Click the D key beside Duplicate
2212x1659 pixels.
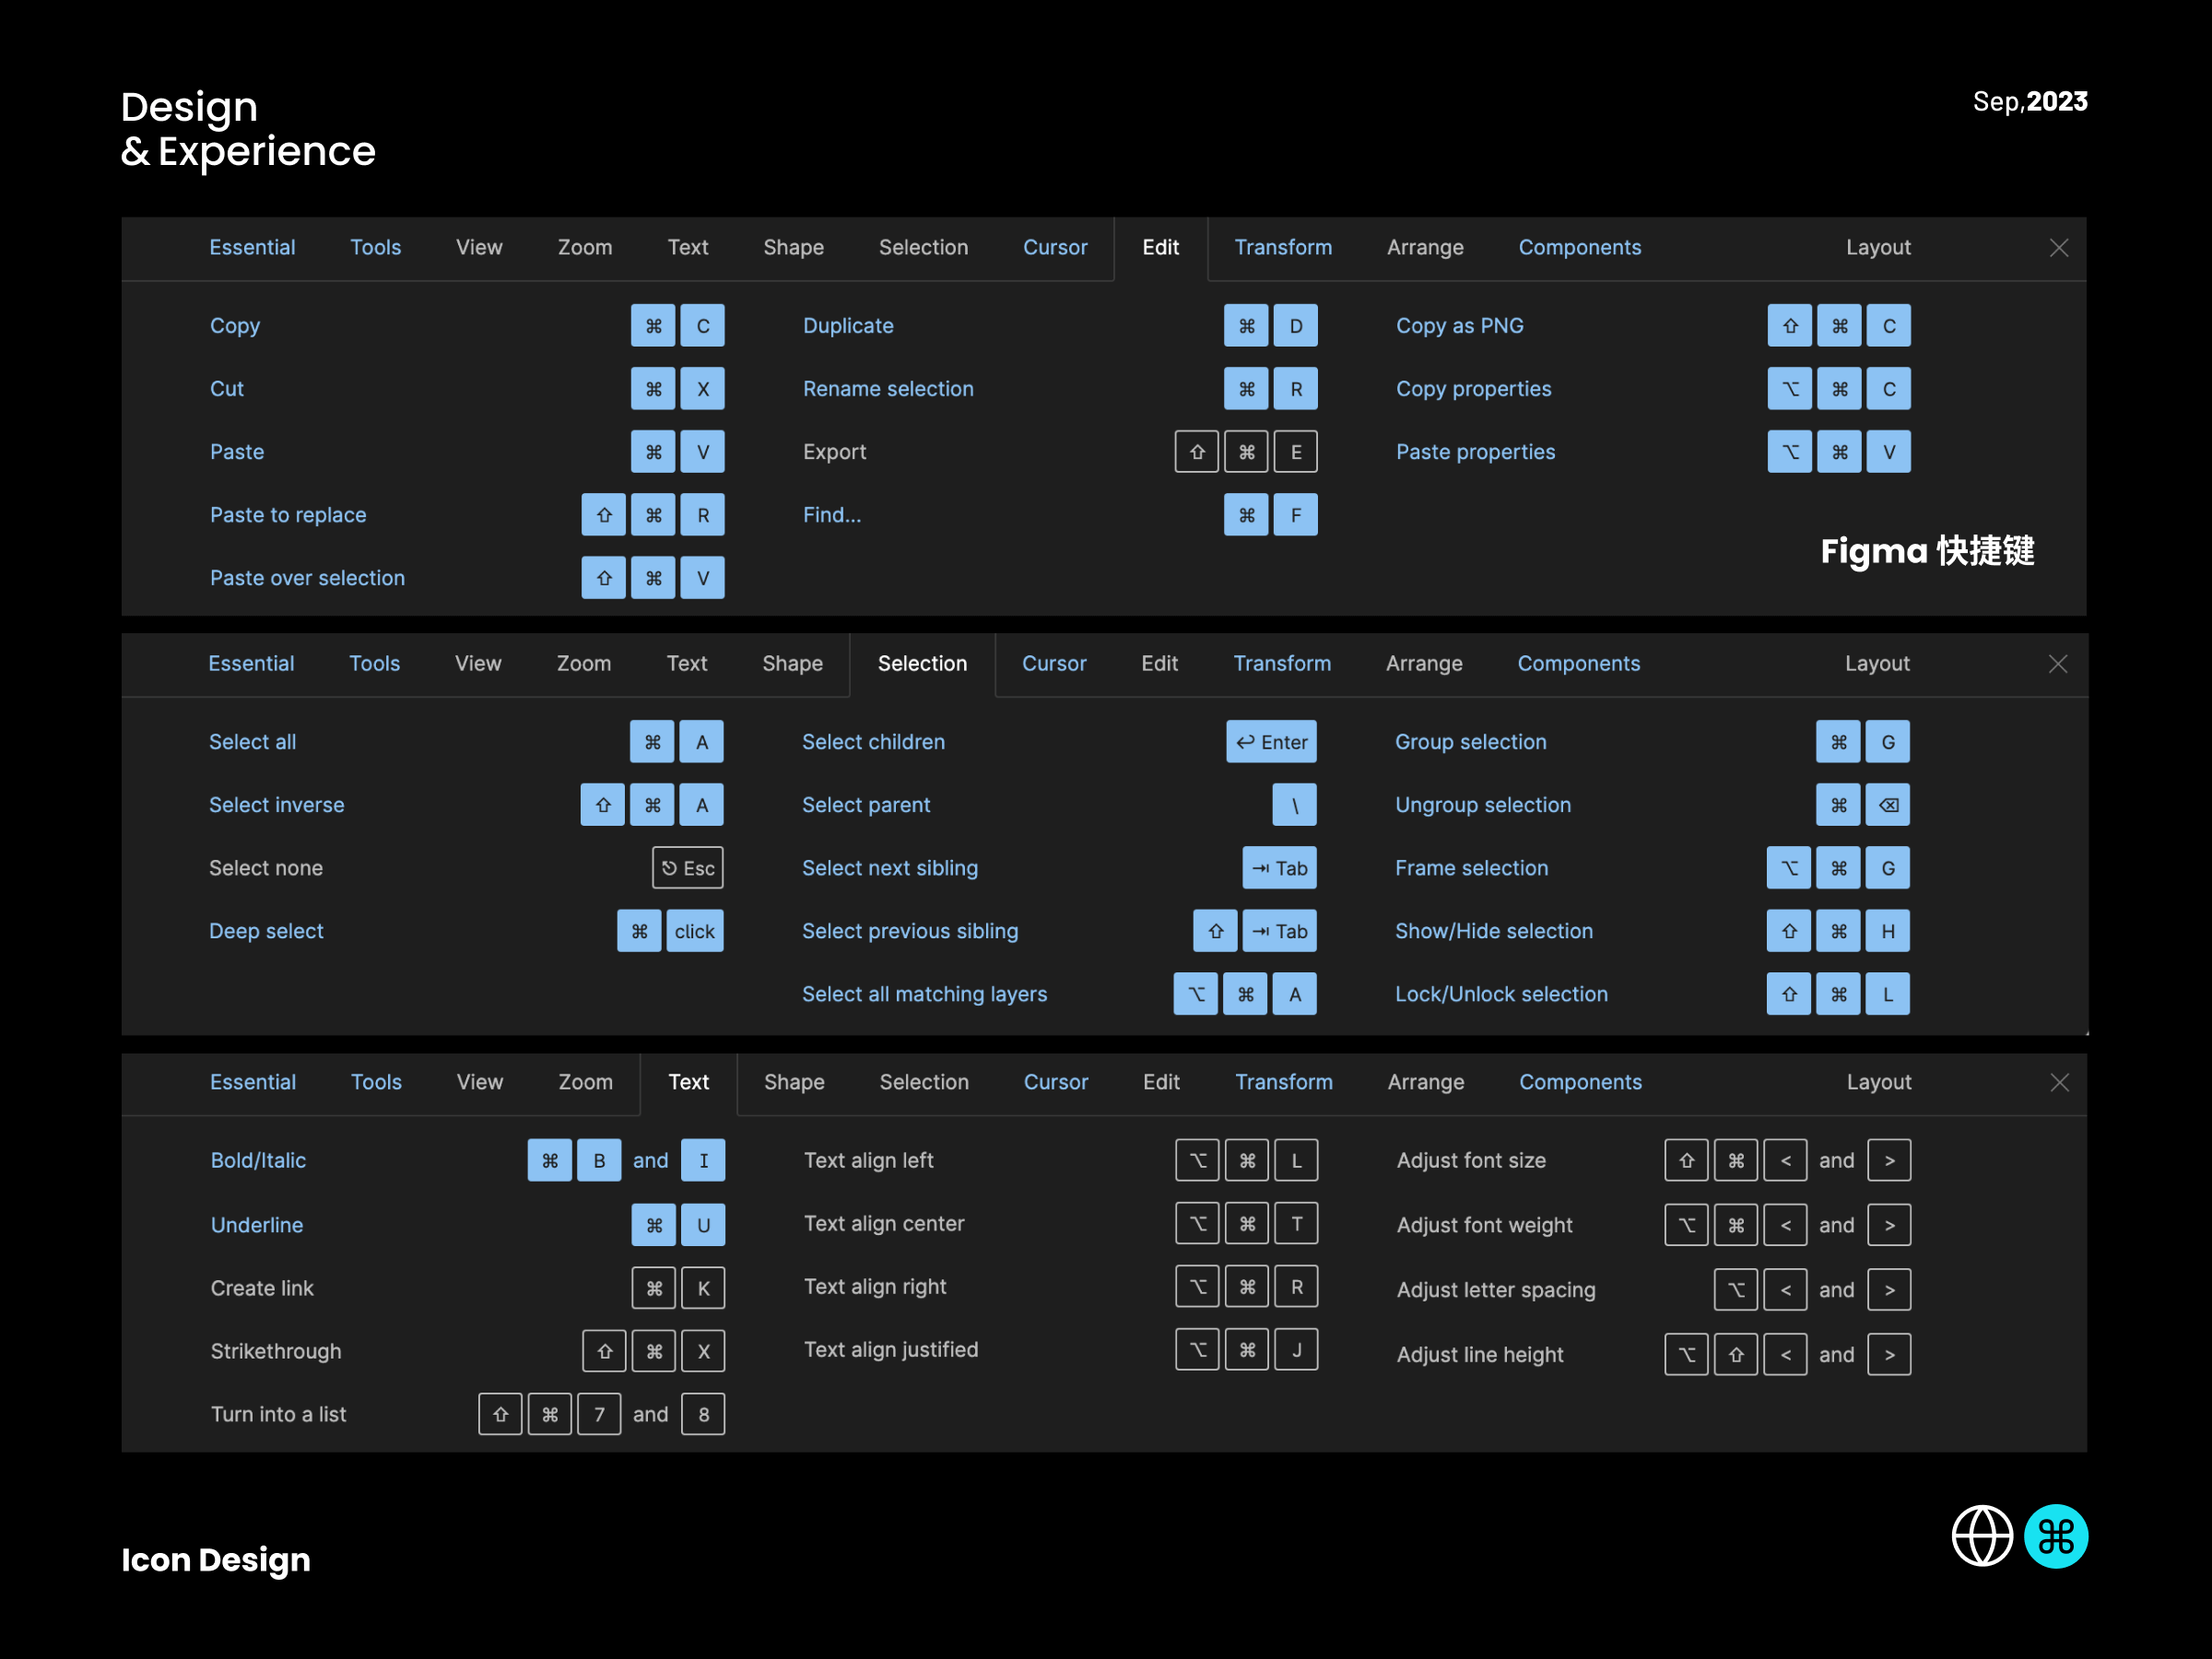(x=1295, y=326)
